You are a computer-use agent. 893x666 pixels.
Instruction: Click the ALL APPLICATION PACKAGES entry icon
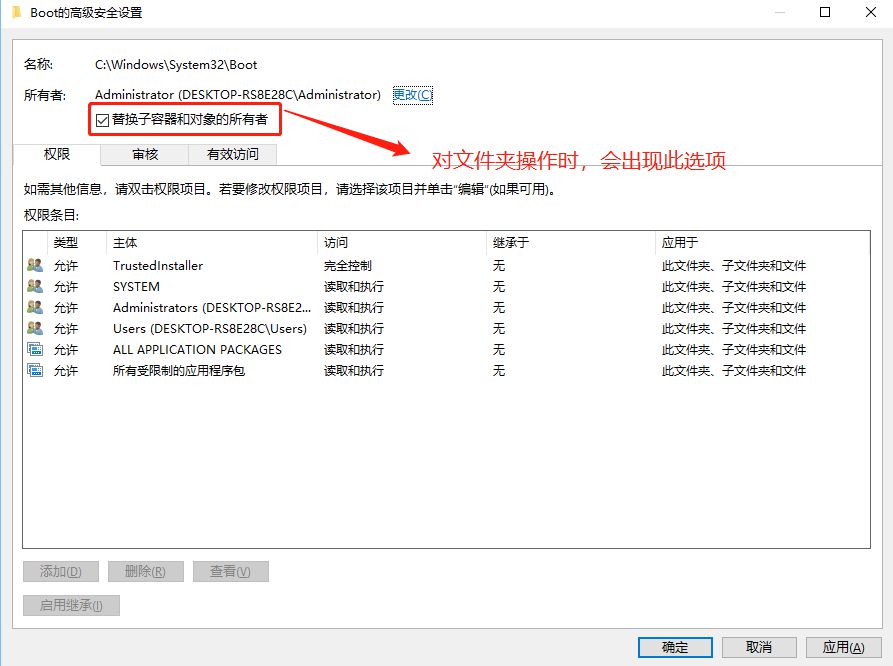(35, 350)
